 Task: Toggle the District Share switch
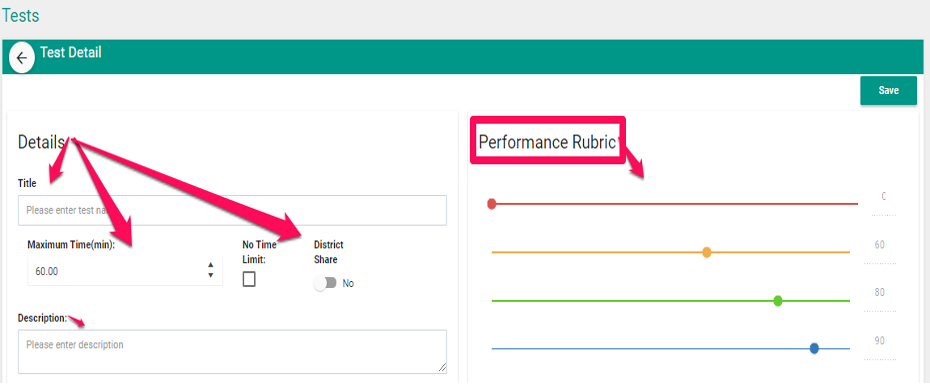[326, 283]
